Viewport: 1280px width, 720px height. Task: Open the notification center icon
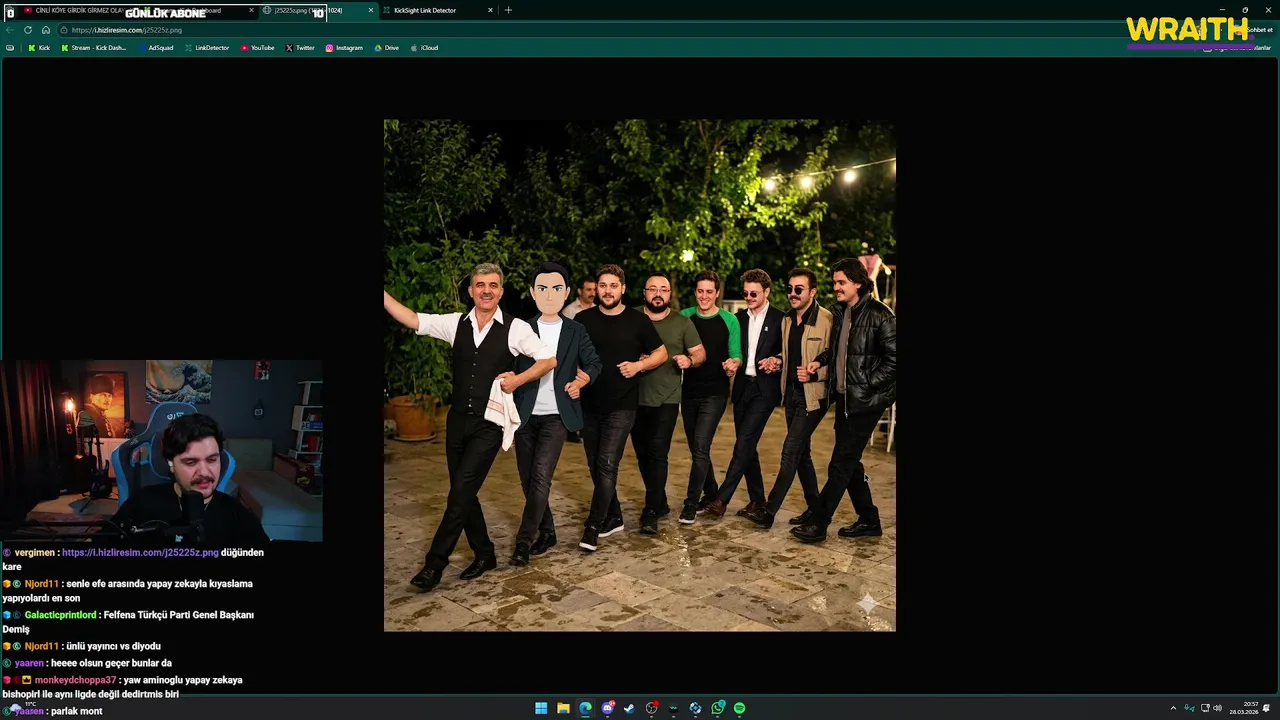1267,708
